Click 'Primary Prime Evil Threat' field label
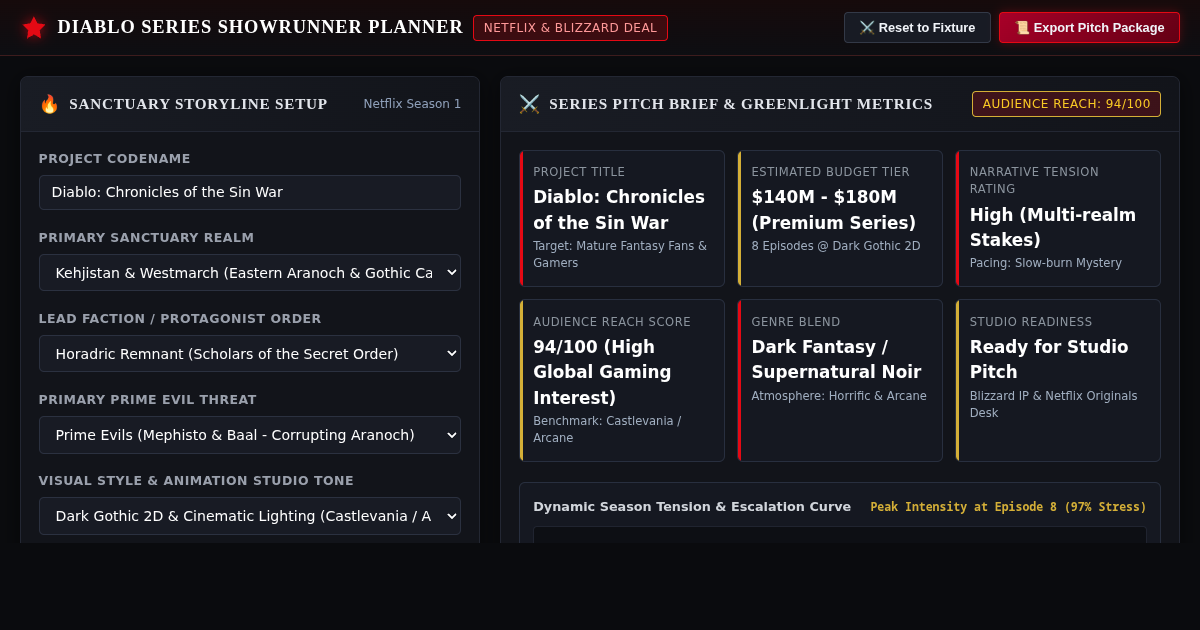 [148, 400]
